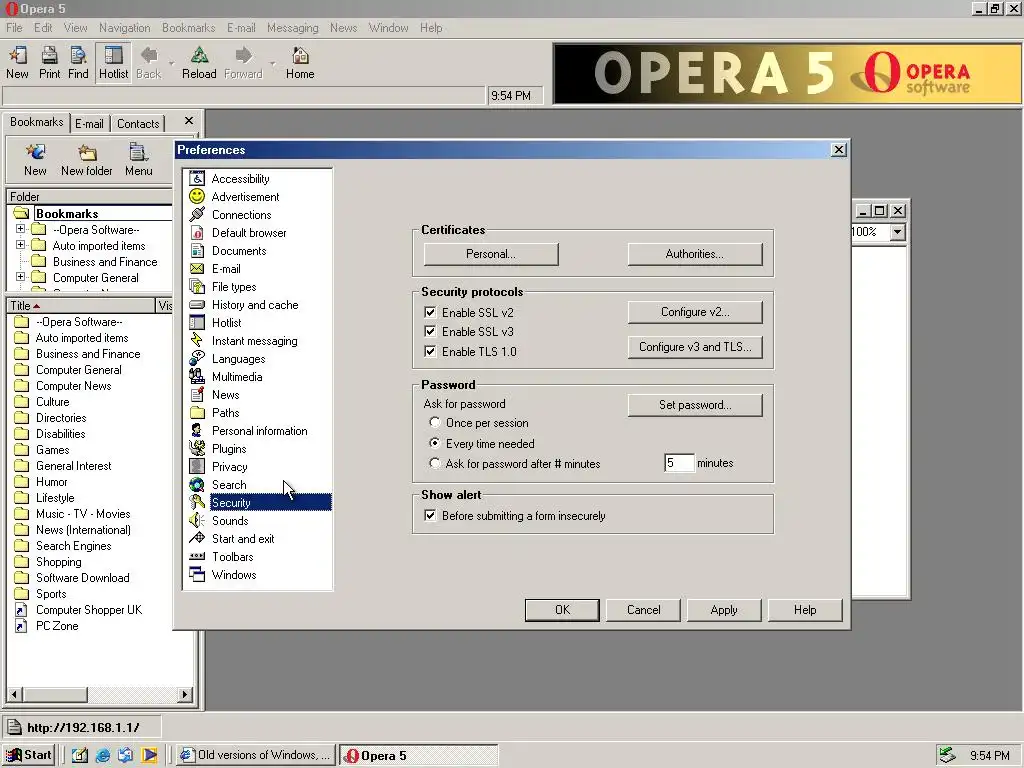Click Set password button
This screenshot has height=768, width=1024.
694,405
